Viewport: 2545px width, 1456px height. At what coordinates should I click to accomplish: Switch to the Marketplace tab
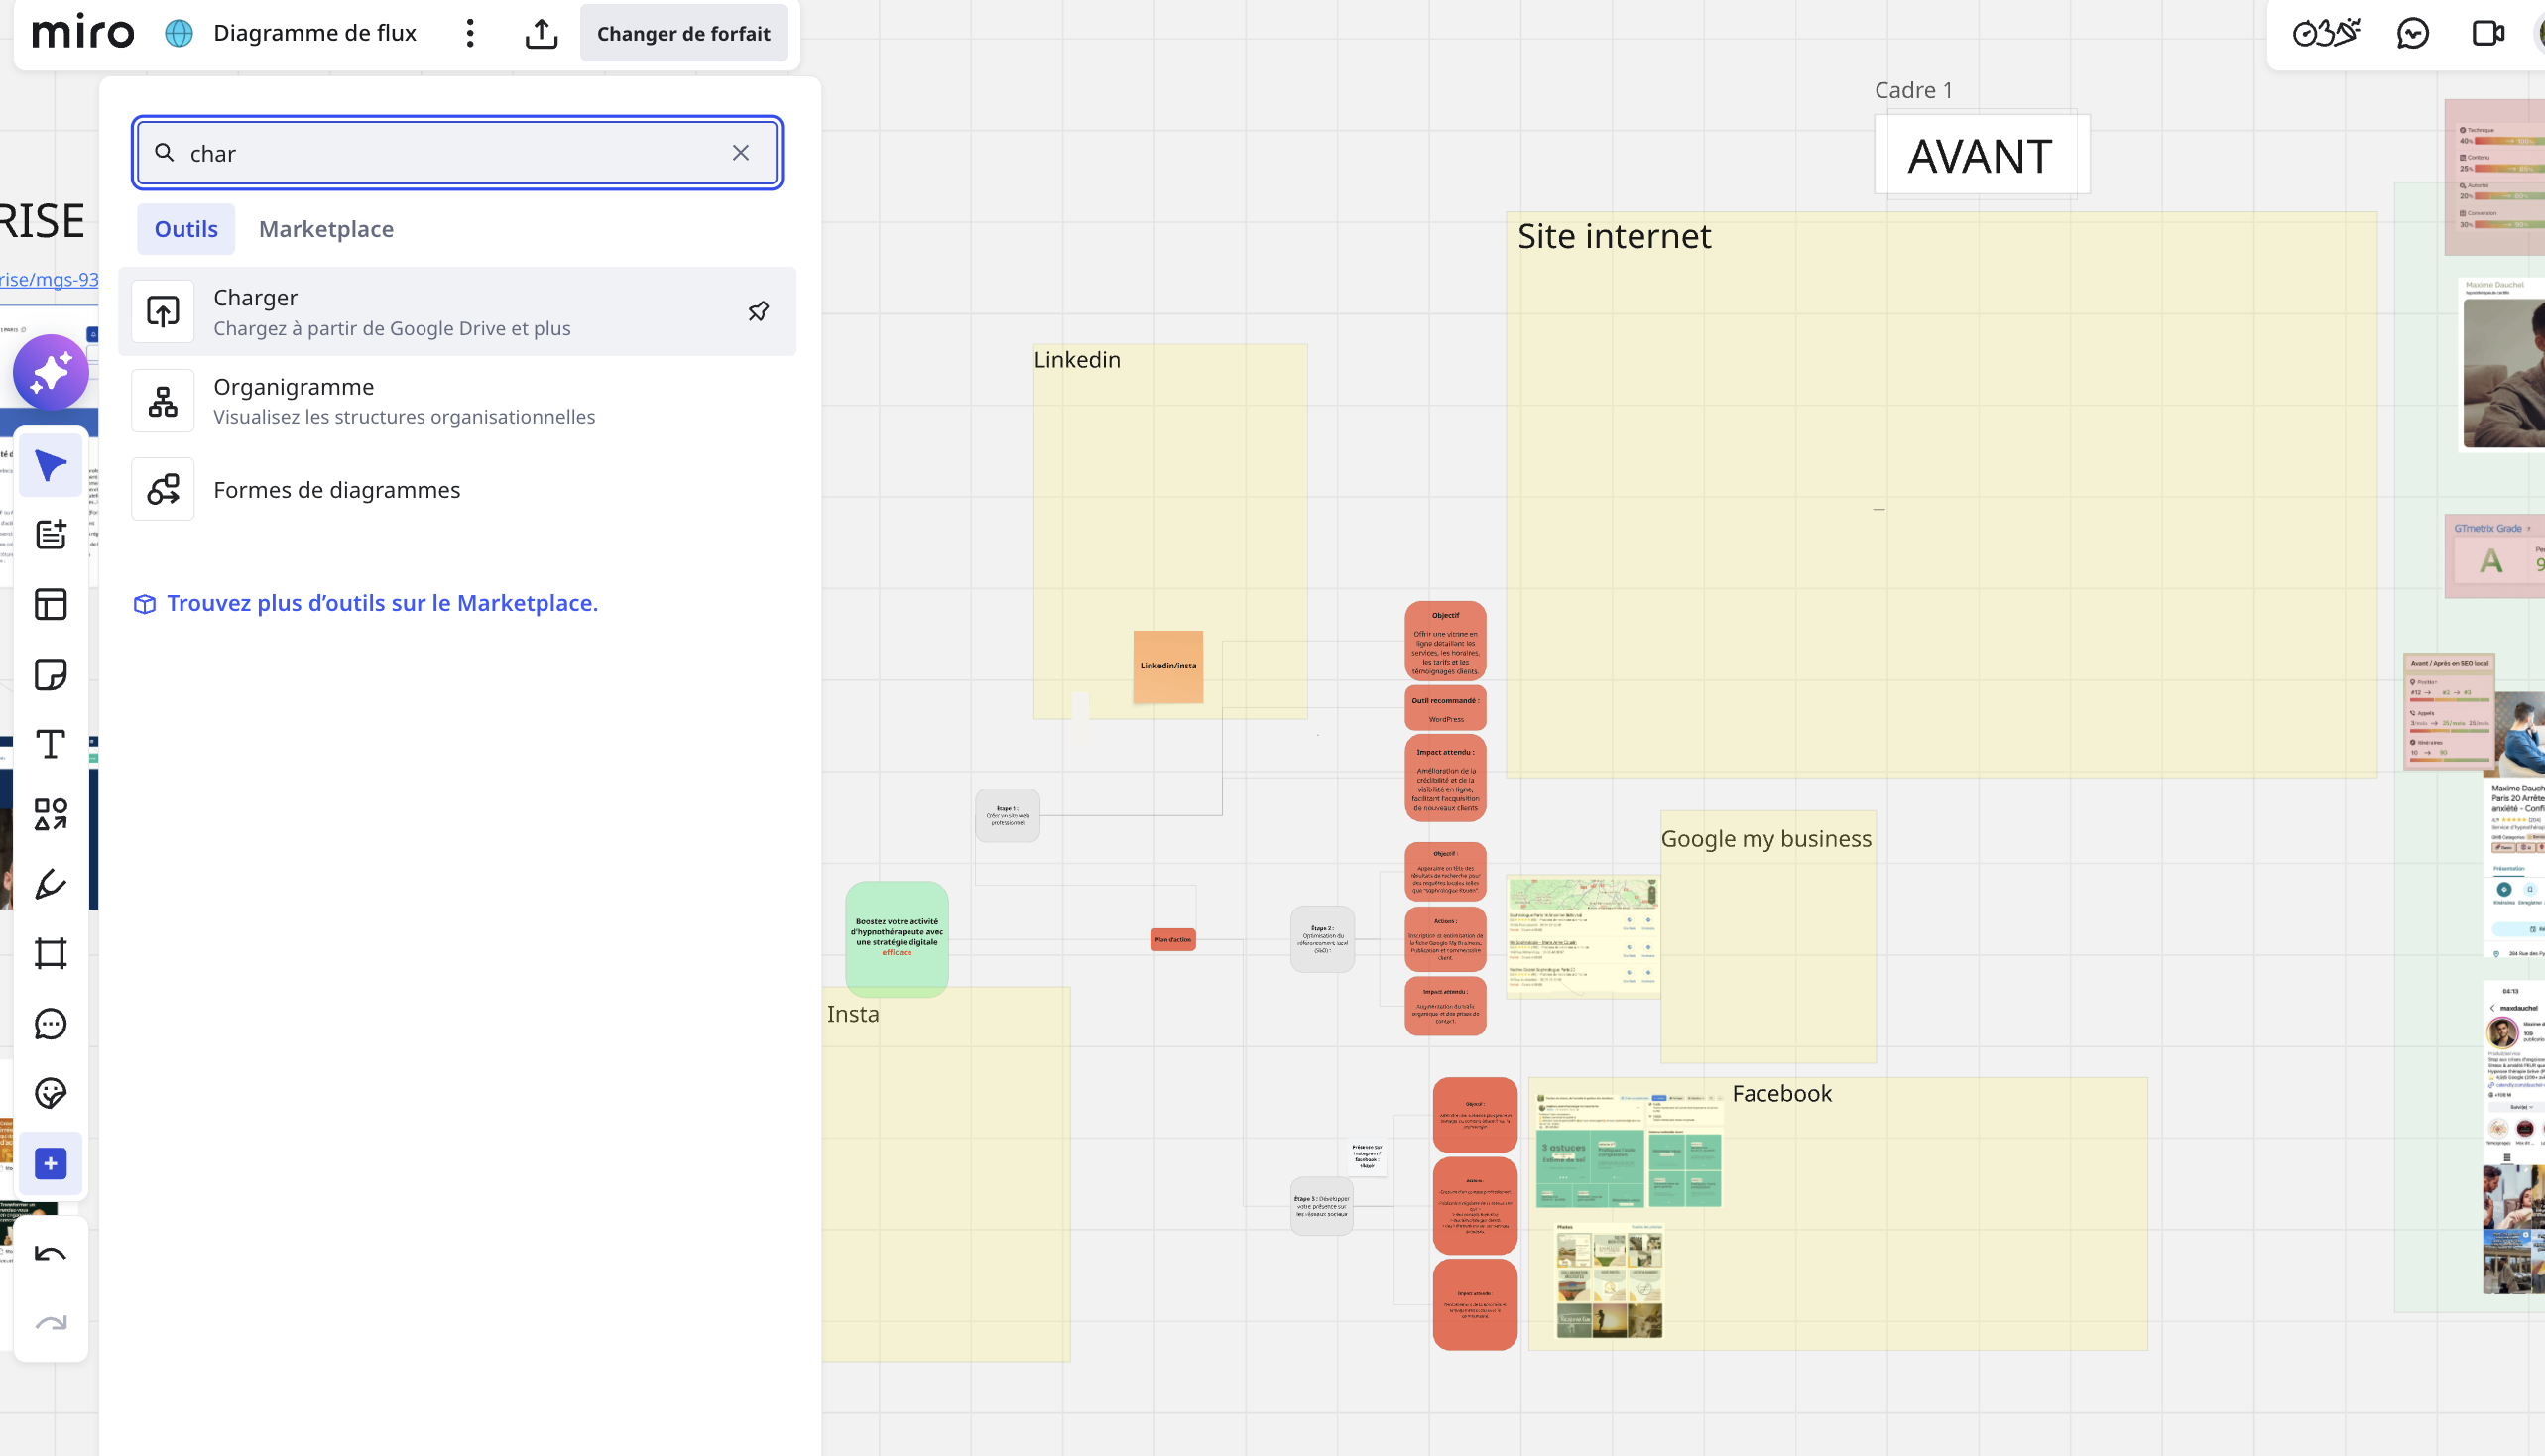tap(326, 229)
